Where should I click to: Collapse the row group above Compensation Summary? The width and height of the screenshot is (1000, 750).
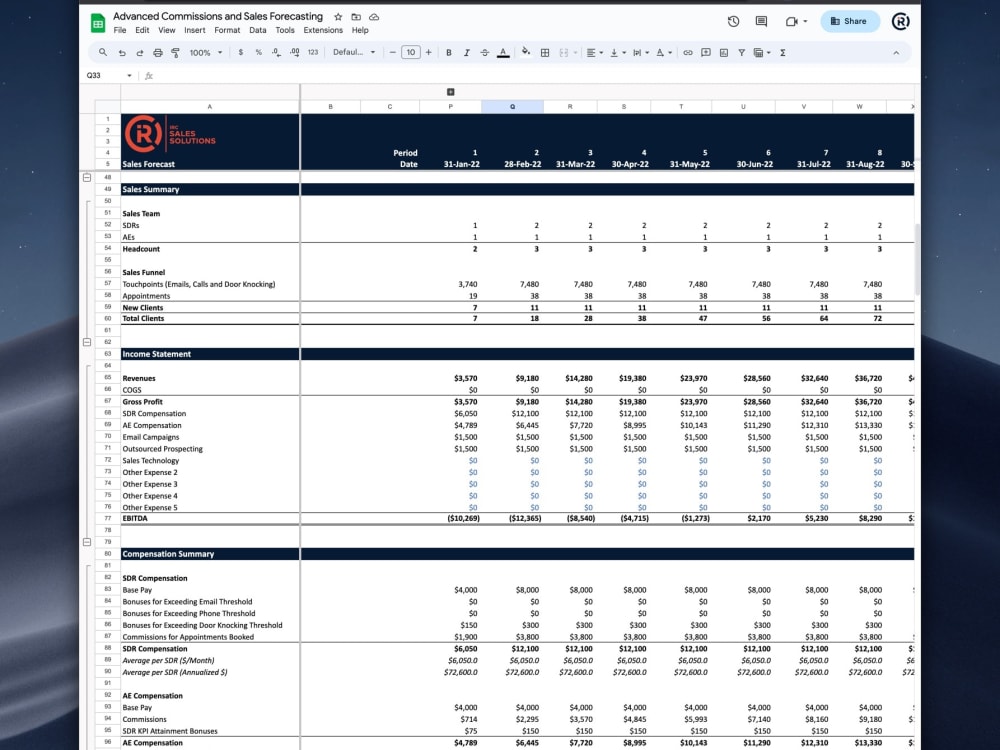click(87, 542)
